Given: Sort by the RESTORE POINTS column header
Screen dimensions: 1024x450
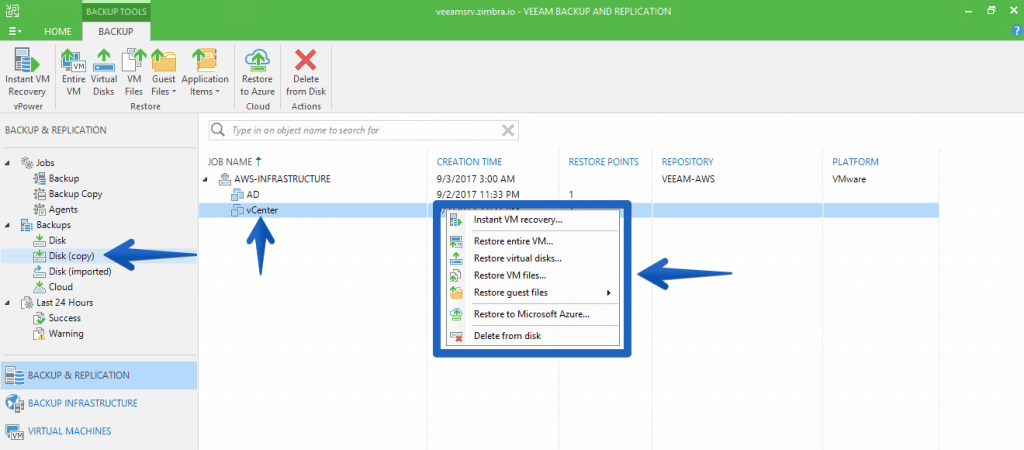Looking at the screenshot, I should pyautogui.click(x=603, y=161).
